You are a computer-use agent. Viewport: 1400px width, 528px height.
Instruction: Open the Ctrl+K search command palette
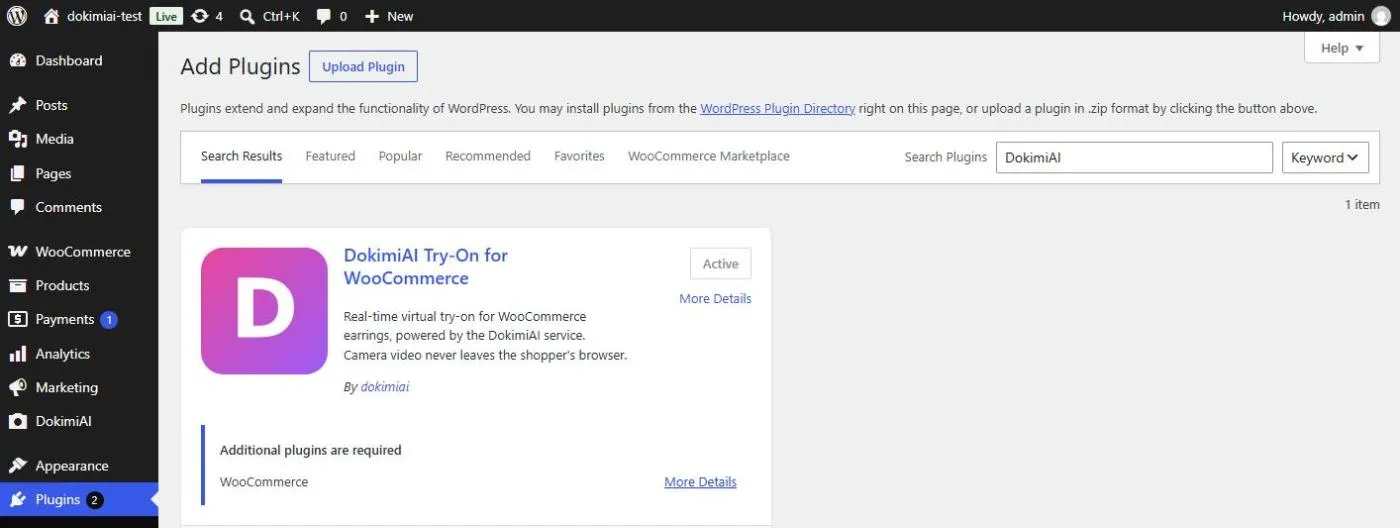tap(270, 16)
